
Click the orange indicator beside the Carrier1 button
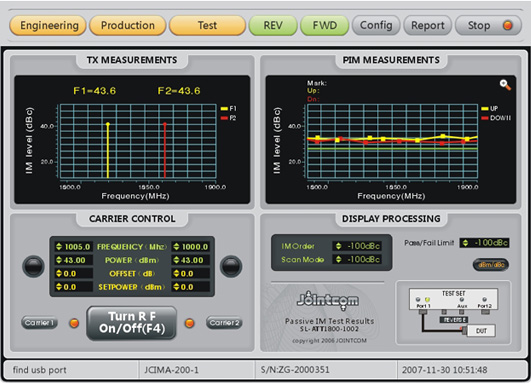[x=74, y=323]
